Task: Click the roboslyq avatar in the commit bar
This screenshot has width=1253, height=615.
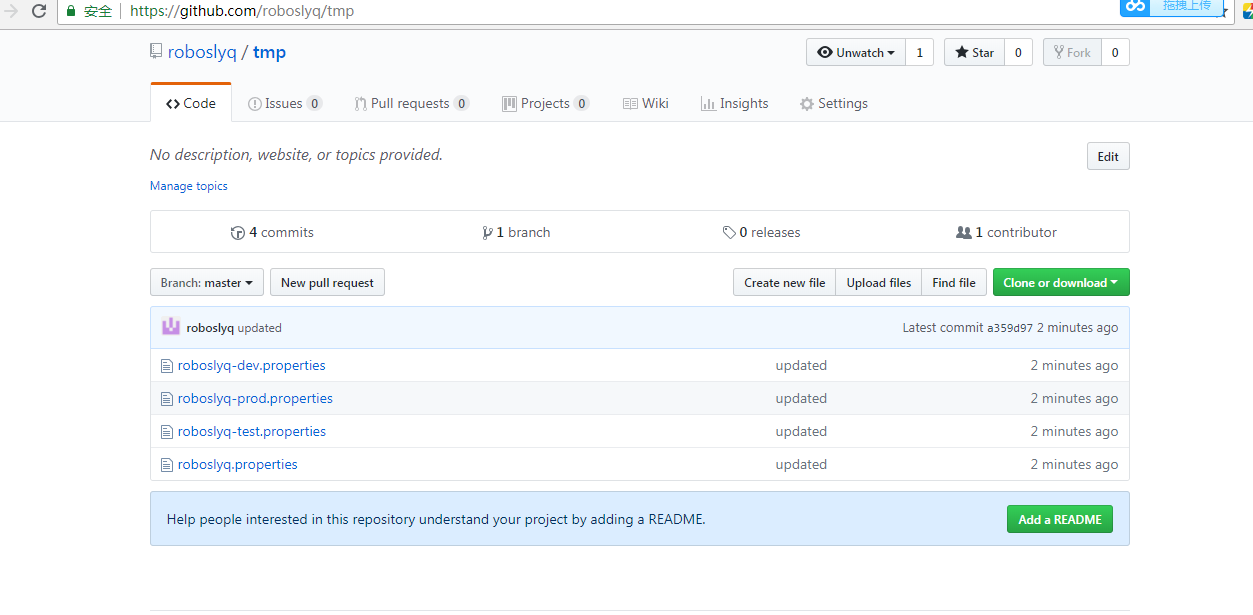Action: point(171,327)
